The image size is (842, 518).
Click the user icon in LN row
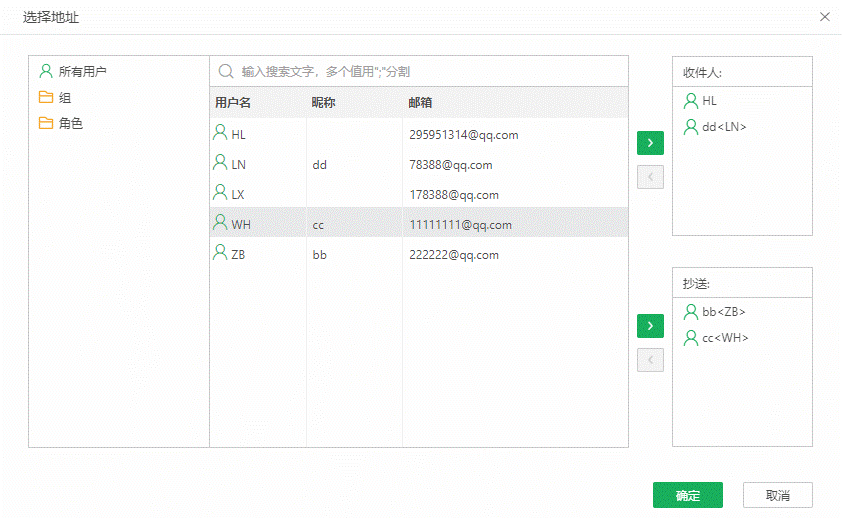tap(220, 162)
